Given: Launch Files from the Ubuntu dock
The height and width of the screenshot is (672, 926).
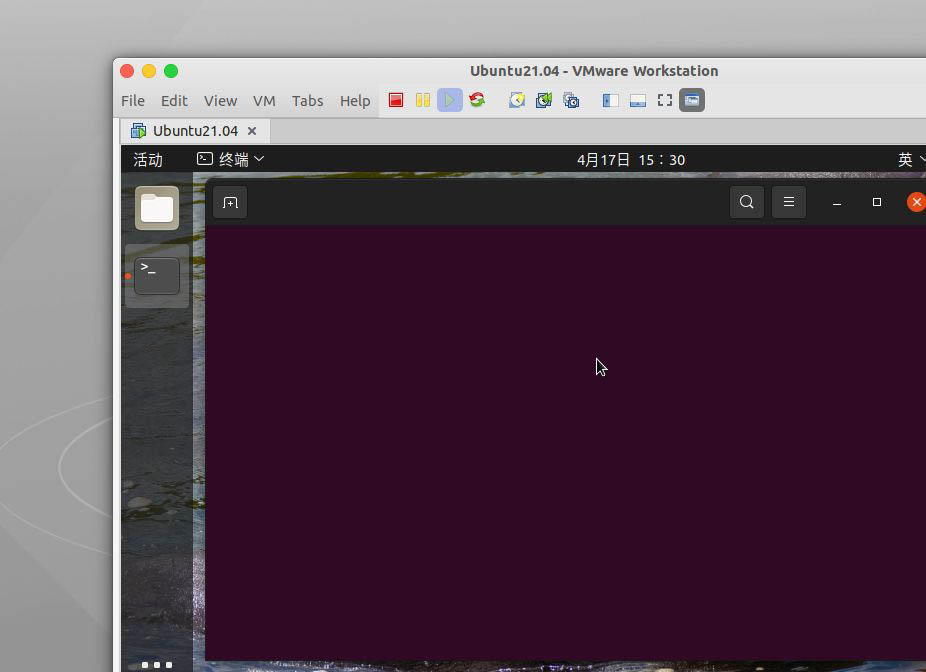Looking at the screenshot, I should (x=156, y=207).
